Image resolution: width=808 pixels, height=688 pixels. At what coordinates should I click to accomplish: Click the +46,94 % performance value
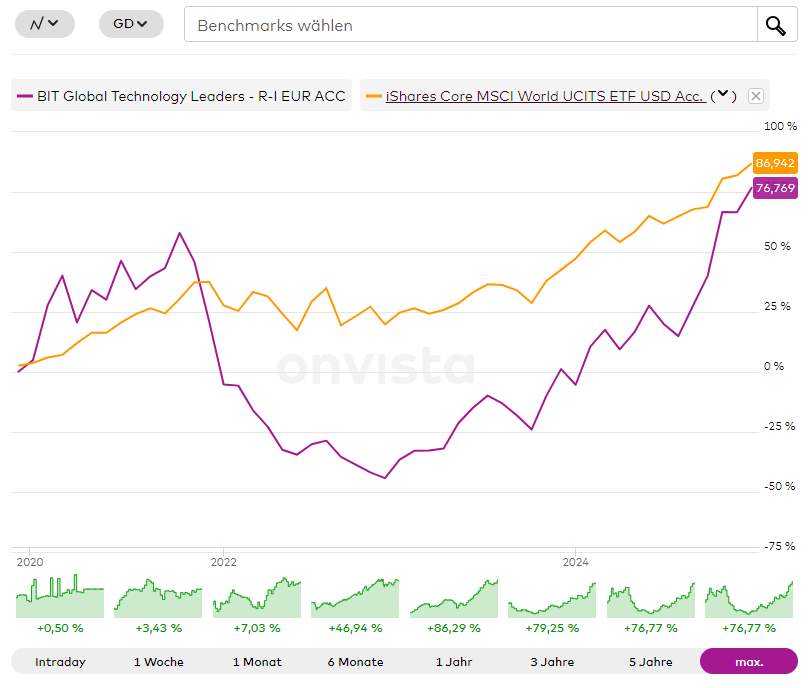coord(356,628)
